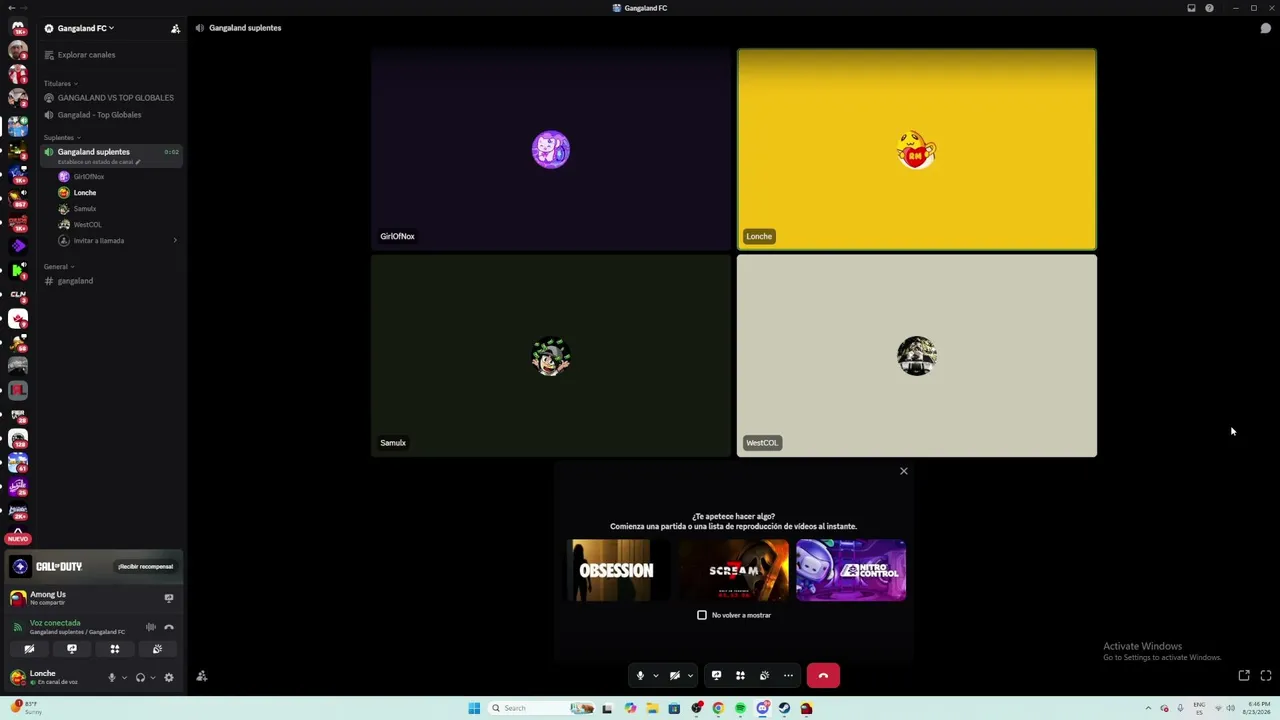Open the soundboard from the Voz conectada panel
Image resolution: width=1280 pixels, height=720 pixels.
tap(157, 649)
